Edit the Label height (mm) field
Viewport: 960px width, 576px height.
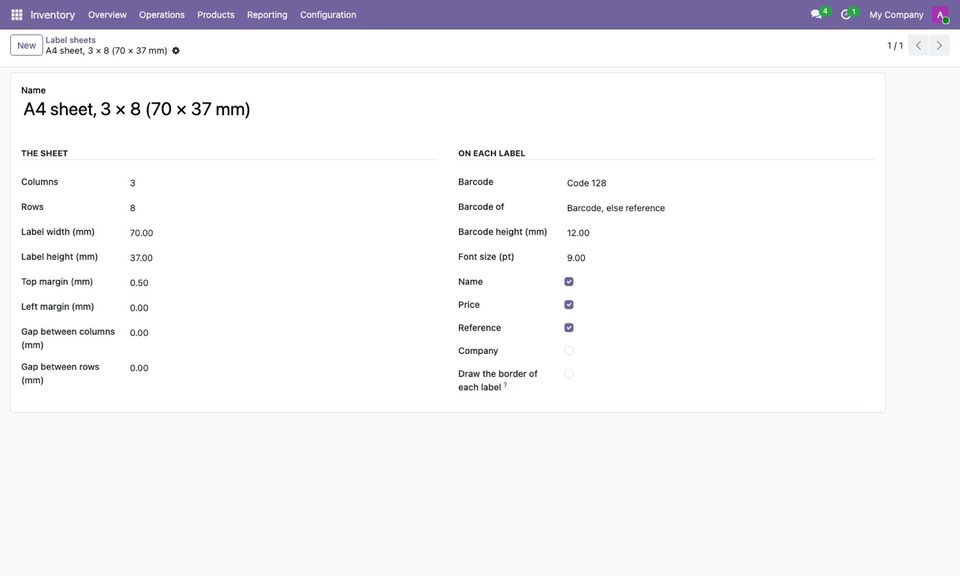pyautogui.click(x=283, y=258)
